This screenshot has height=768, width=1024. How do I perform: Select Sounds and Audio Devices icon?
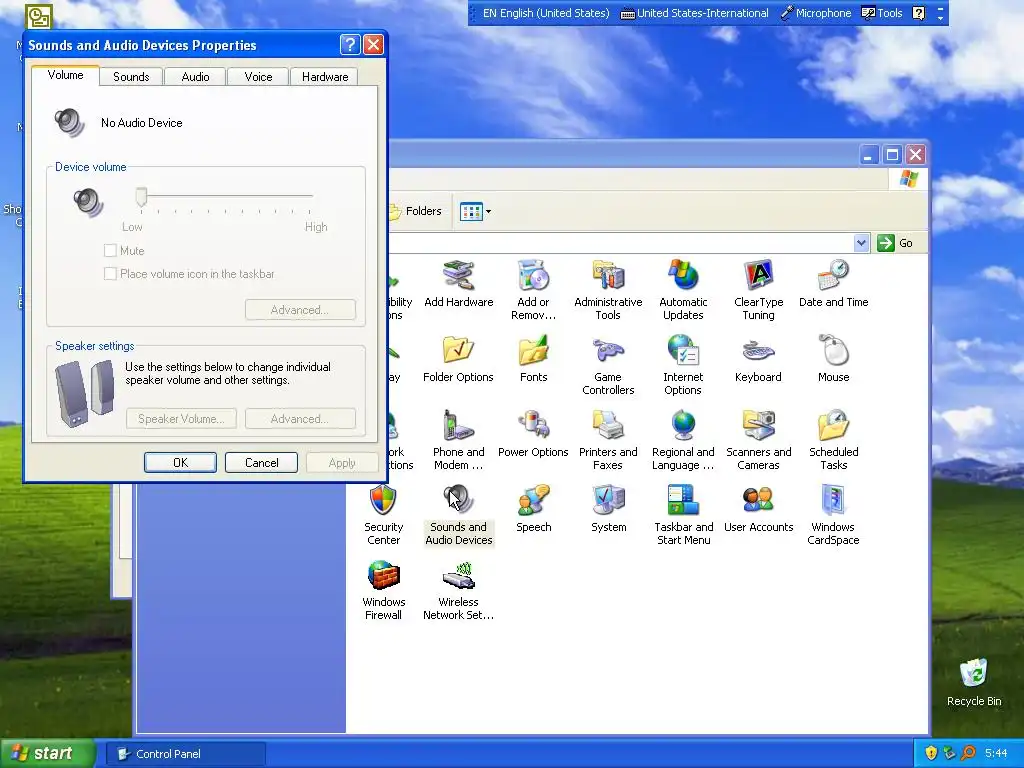(x=458, y=515)
